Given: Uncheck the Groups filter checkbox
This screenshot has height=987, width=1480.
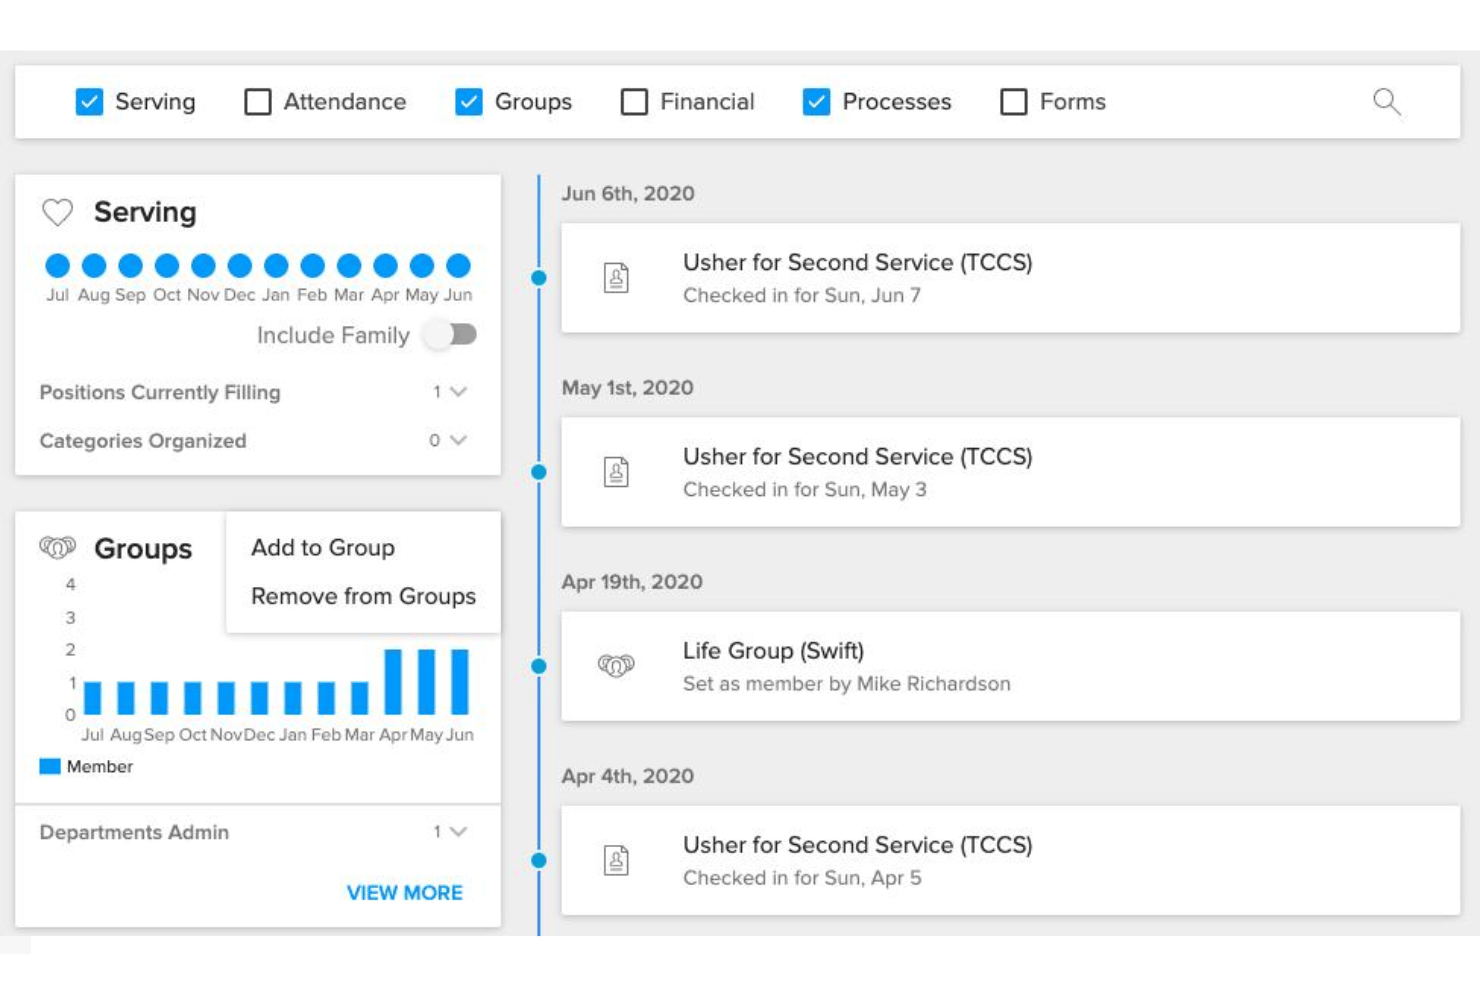Looking at the screenshot, I should (469, 102).
